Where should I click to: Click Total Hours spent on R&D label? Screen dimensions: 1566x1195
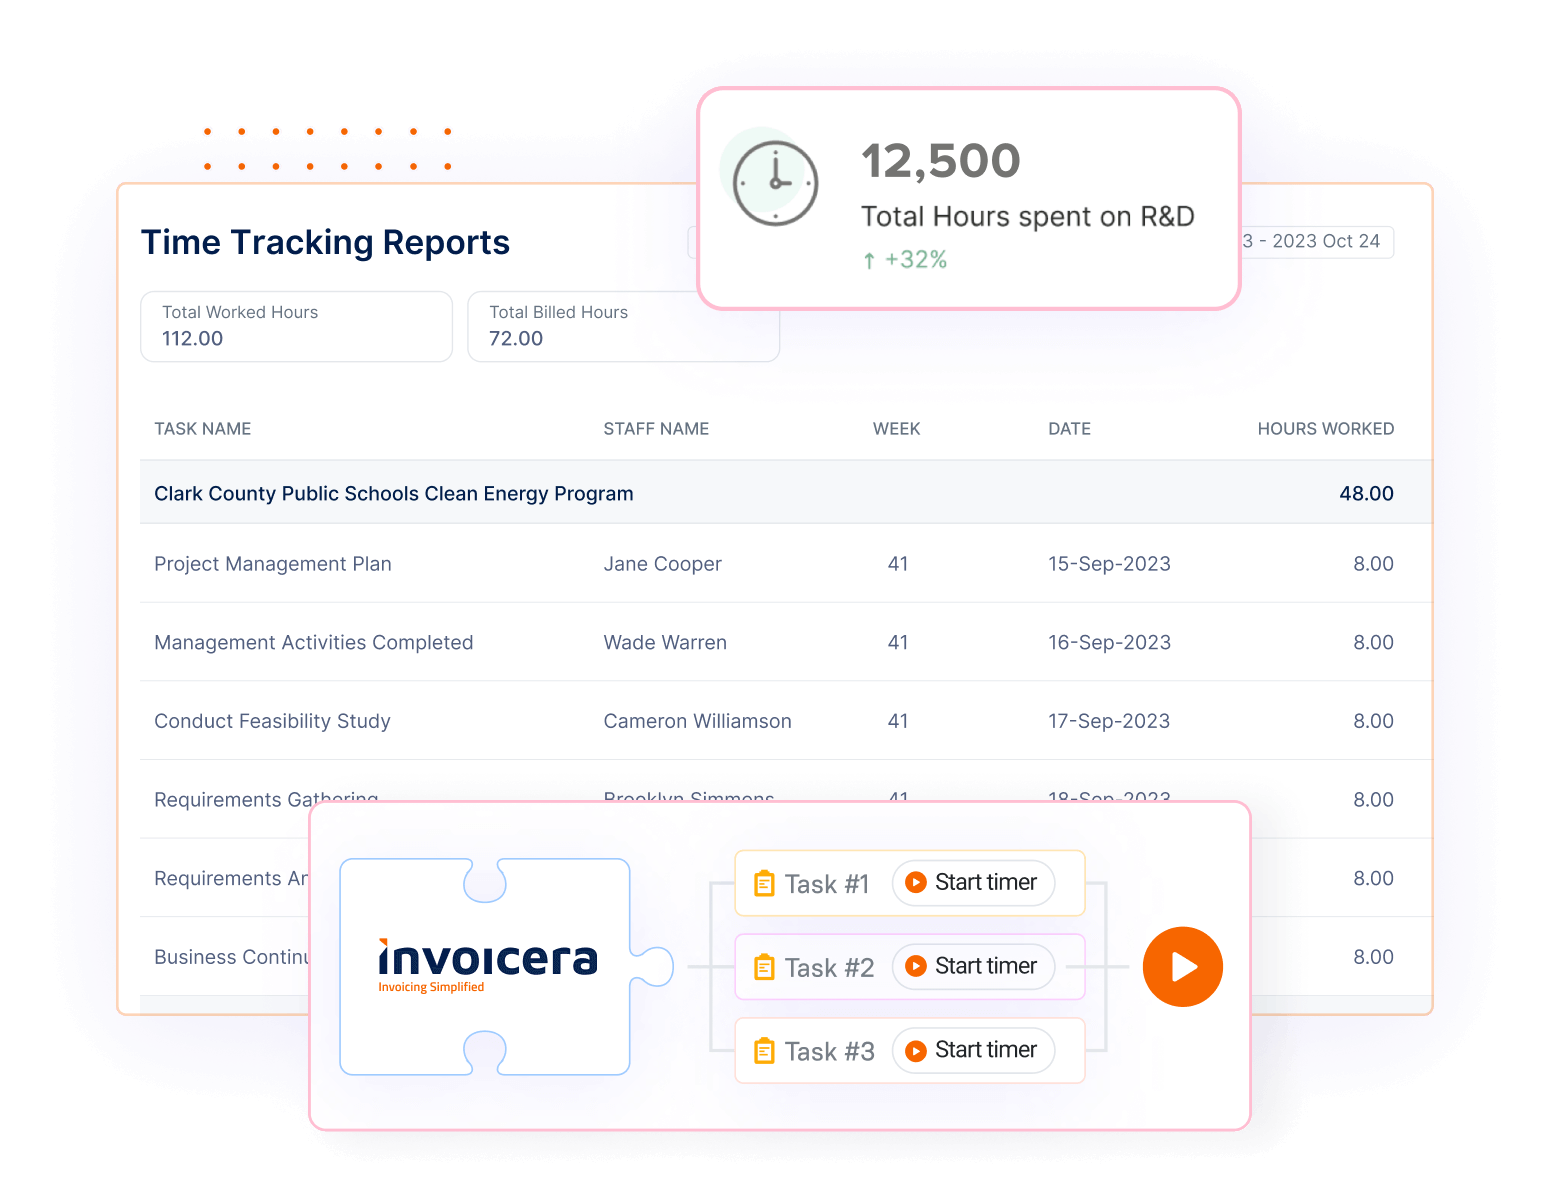point(1028,217)
